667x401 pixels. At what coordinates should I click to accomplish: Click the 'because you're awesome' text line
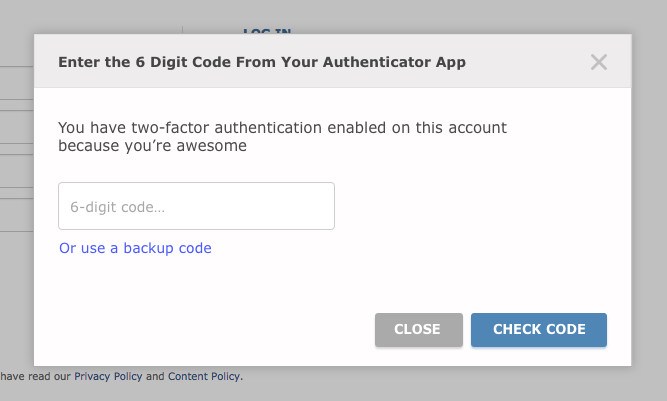[x=152, y=146]
